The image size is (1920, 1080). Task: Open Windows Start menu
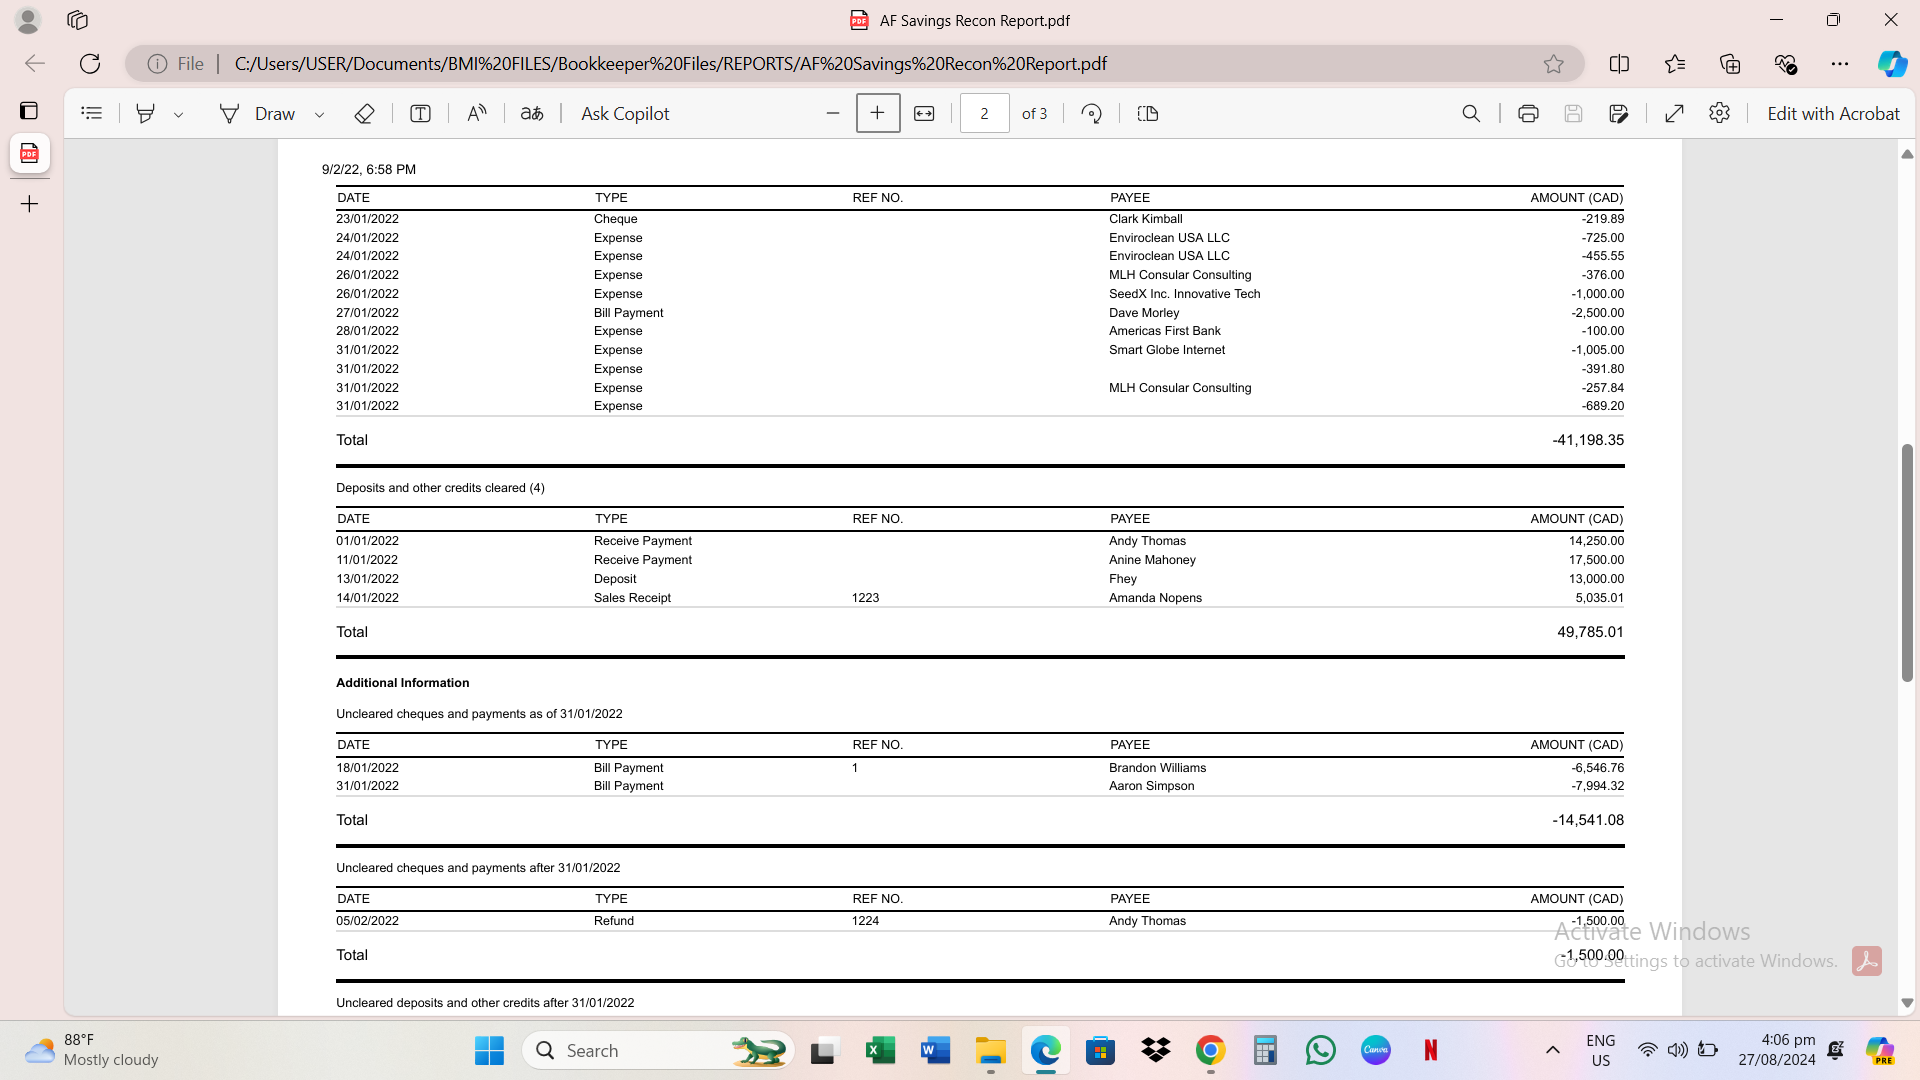[489, 1051]
